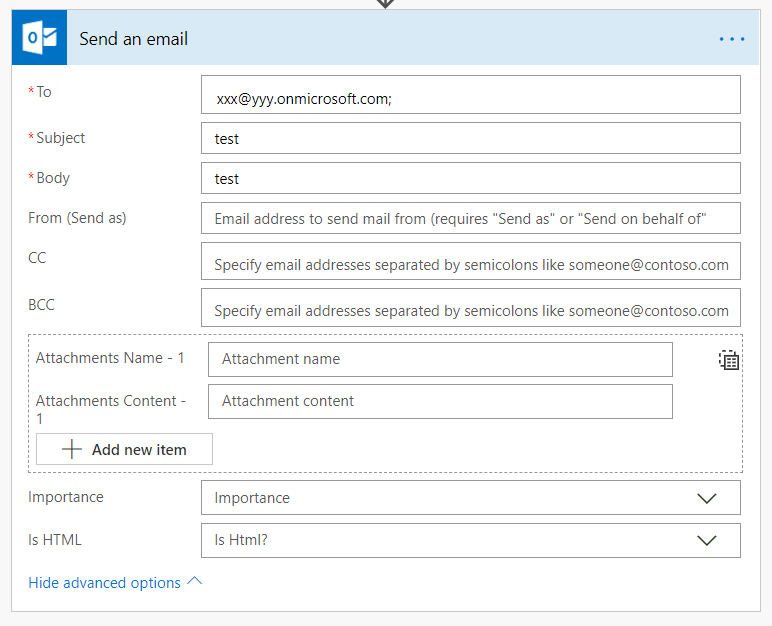Viewport: 772px width, 626px height.
Task: Click the plus icon in Add new item
Action: [x=71, y=449]
